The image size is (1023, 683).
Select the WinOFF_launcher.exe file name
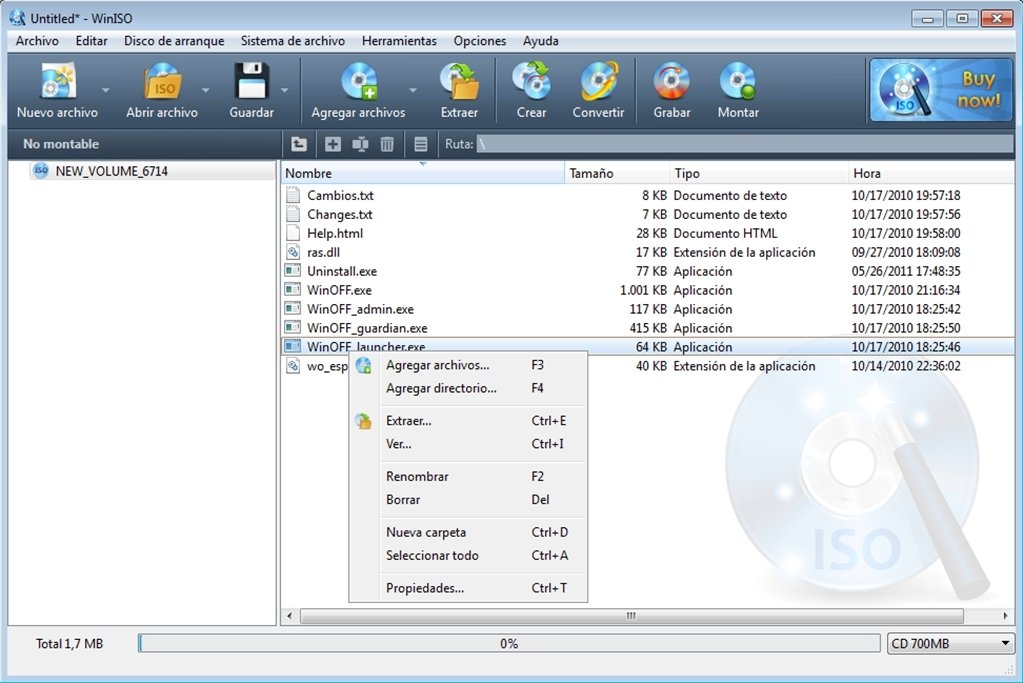click(366, 346)
